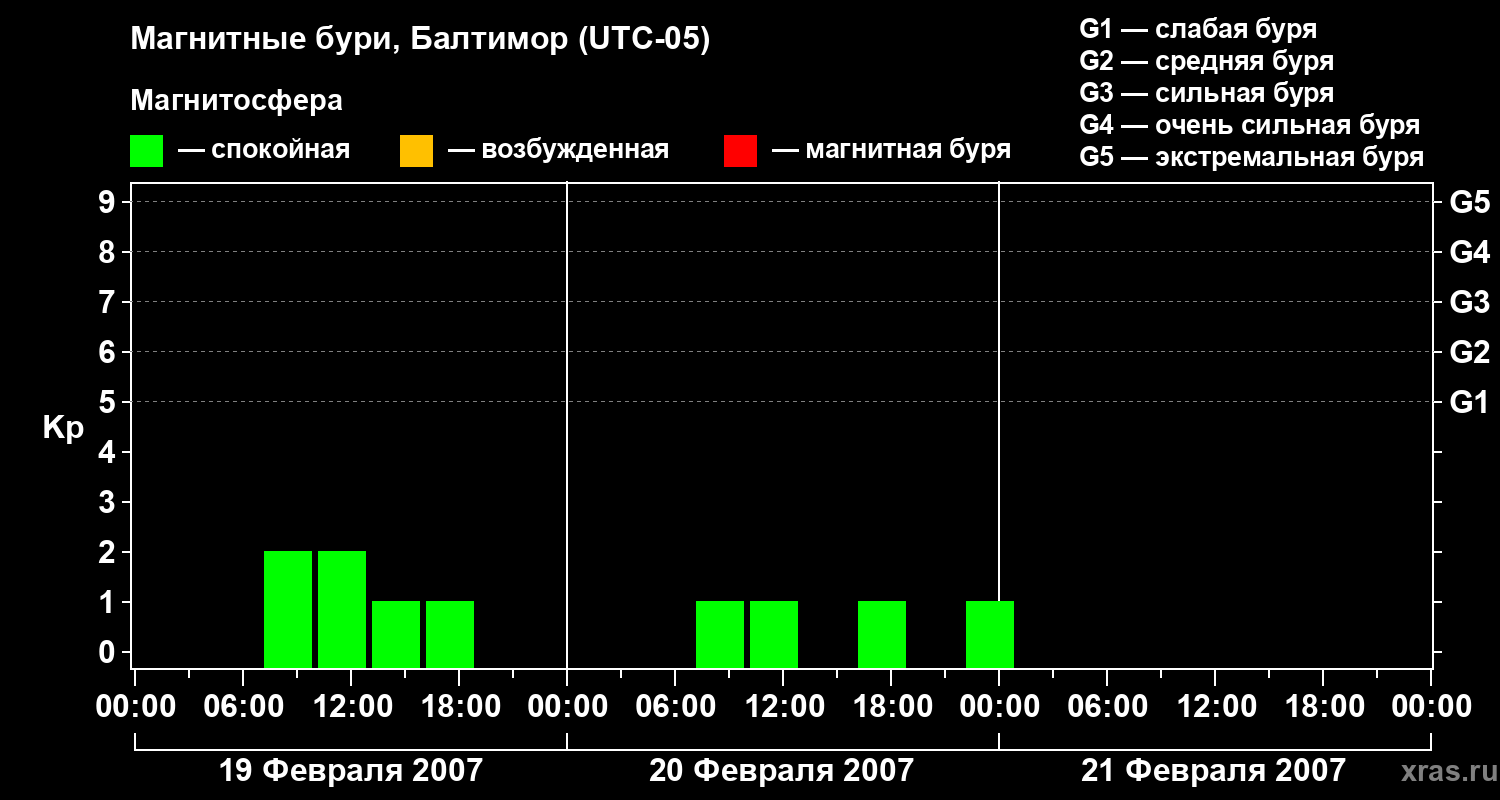This screenshot has width=1500, height=800.
Task: Click the Kp 1 bar for 16:00–19:00 on 20 Февраля
Action: 882,634
